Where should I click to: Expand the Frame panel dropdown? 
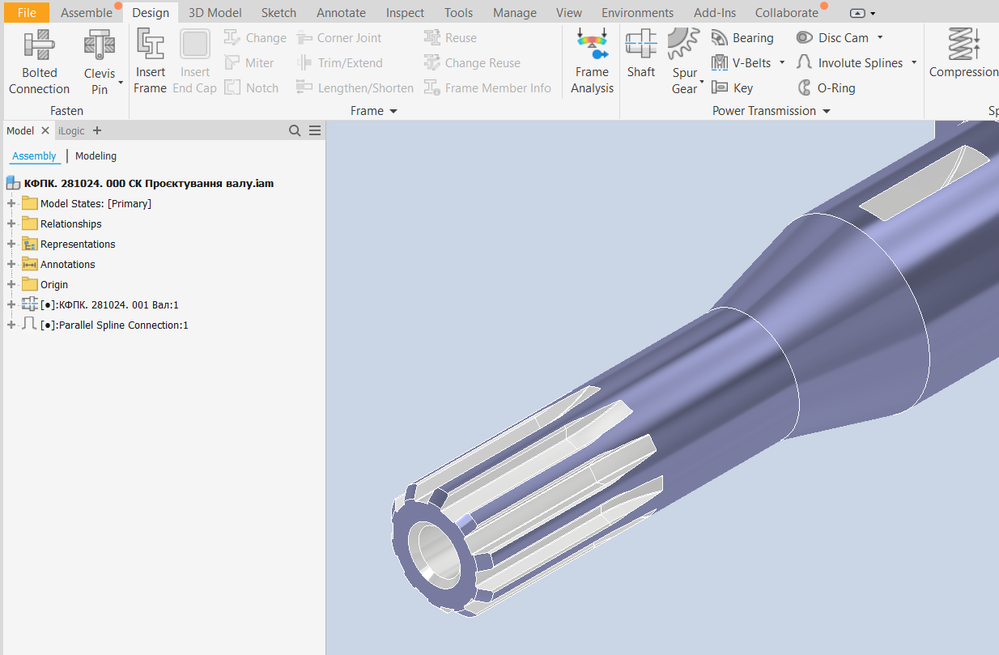(x=393, y=111)
